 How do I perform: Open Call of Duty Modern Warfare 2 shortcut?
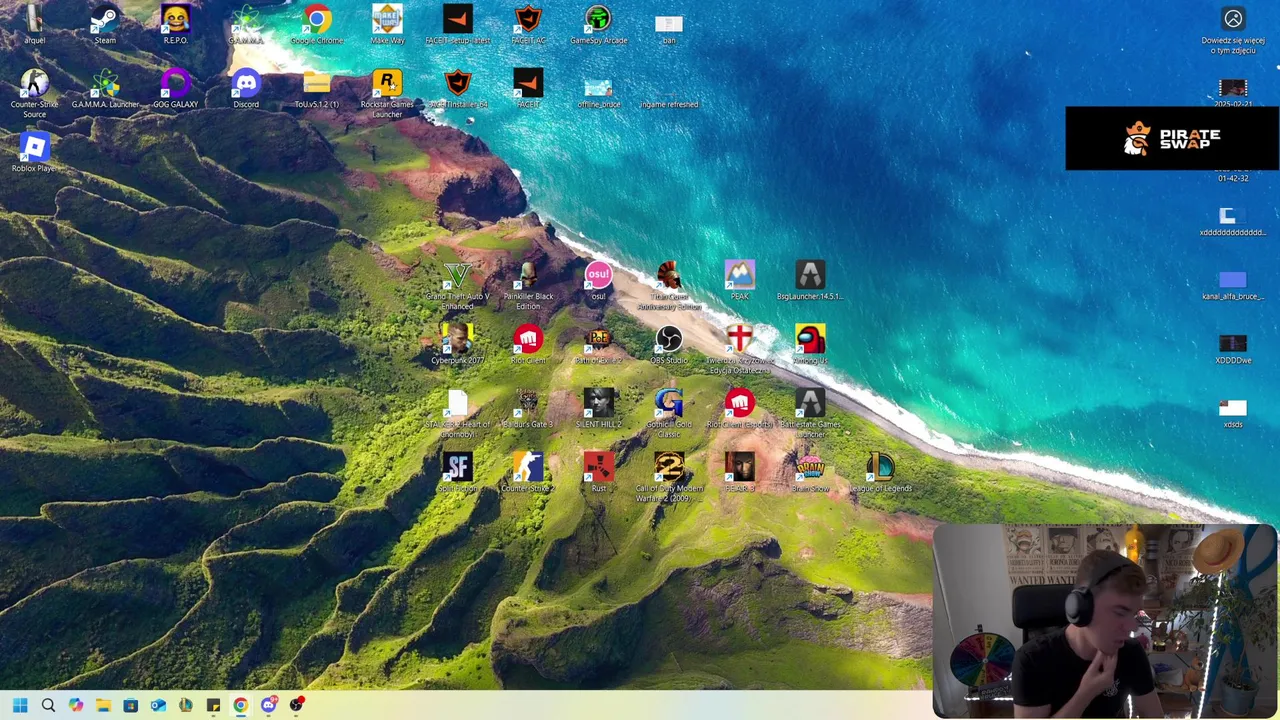[x=669, y=478]
